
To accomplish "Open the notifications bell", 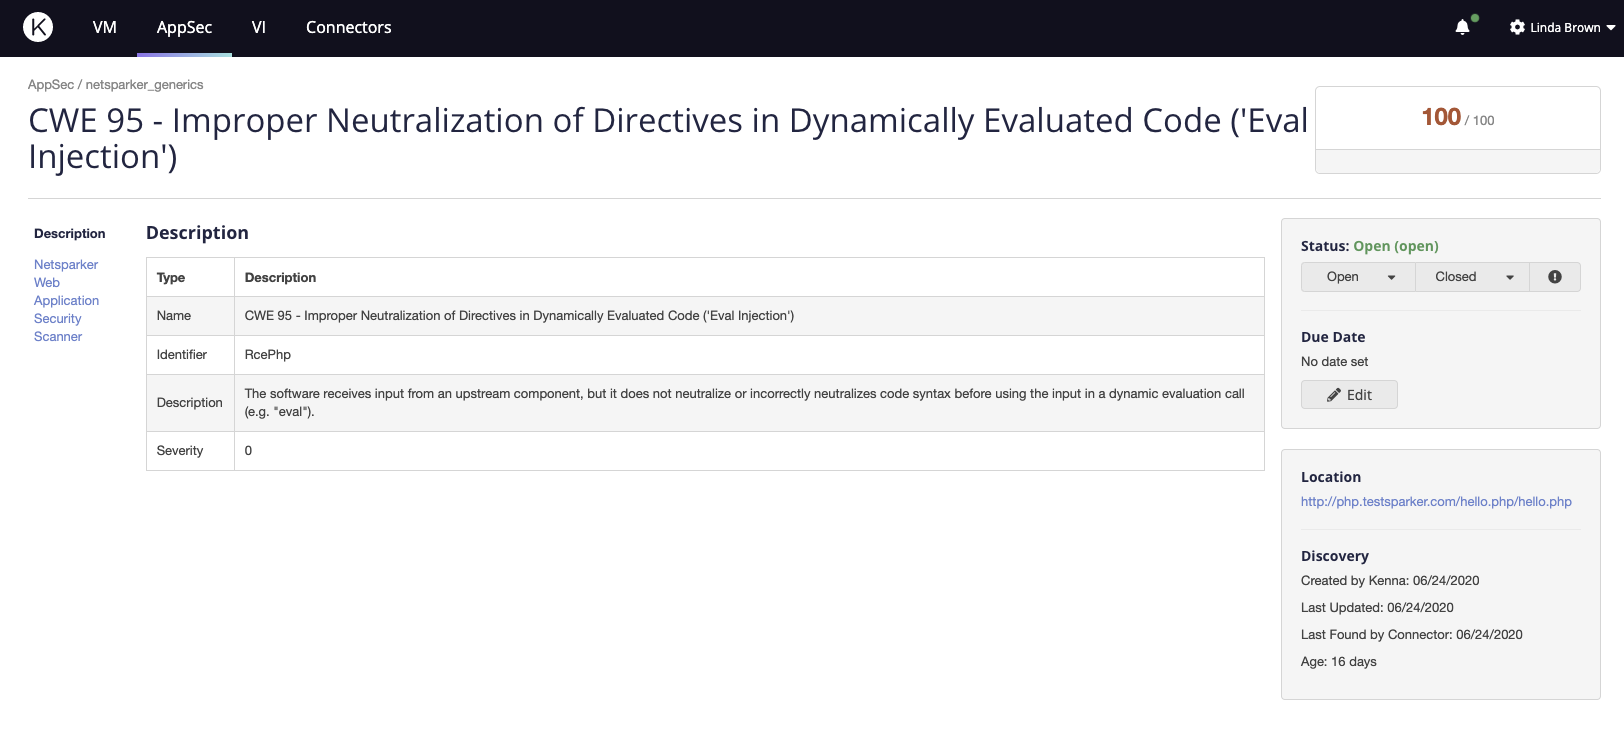I will click(x=1462, y=27).
